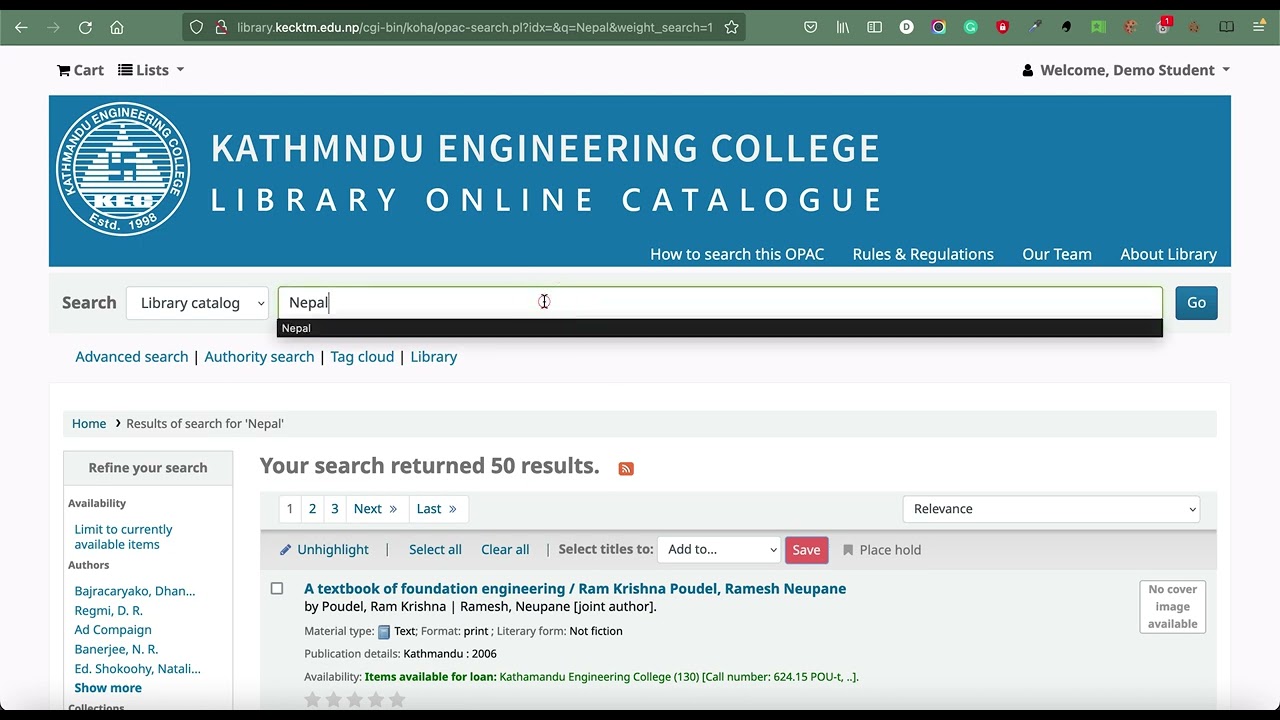Screen dimensions: 1280x720
Task: Open the browser hamburger menu
Action: pyautogui.click(x=1258, y=27)
